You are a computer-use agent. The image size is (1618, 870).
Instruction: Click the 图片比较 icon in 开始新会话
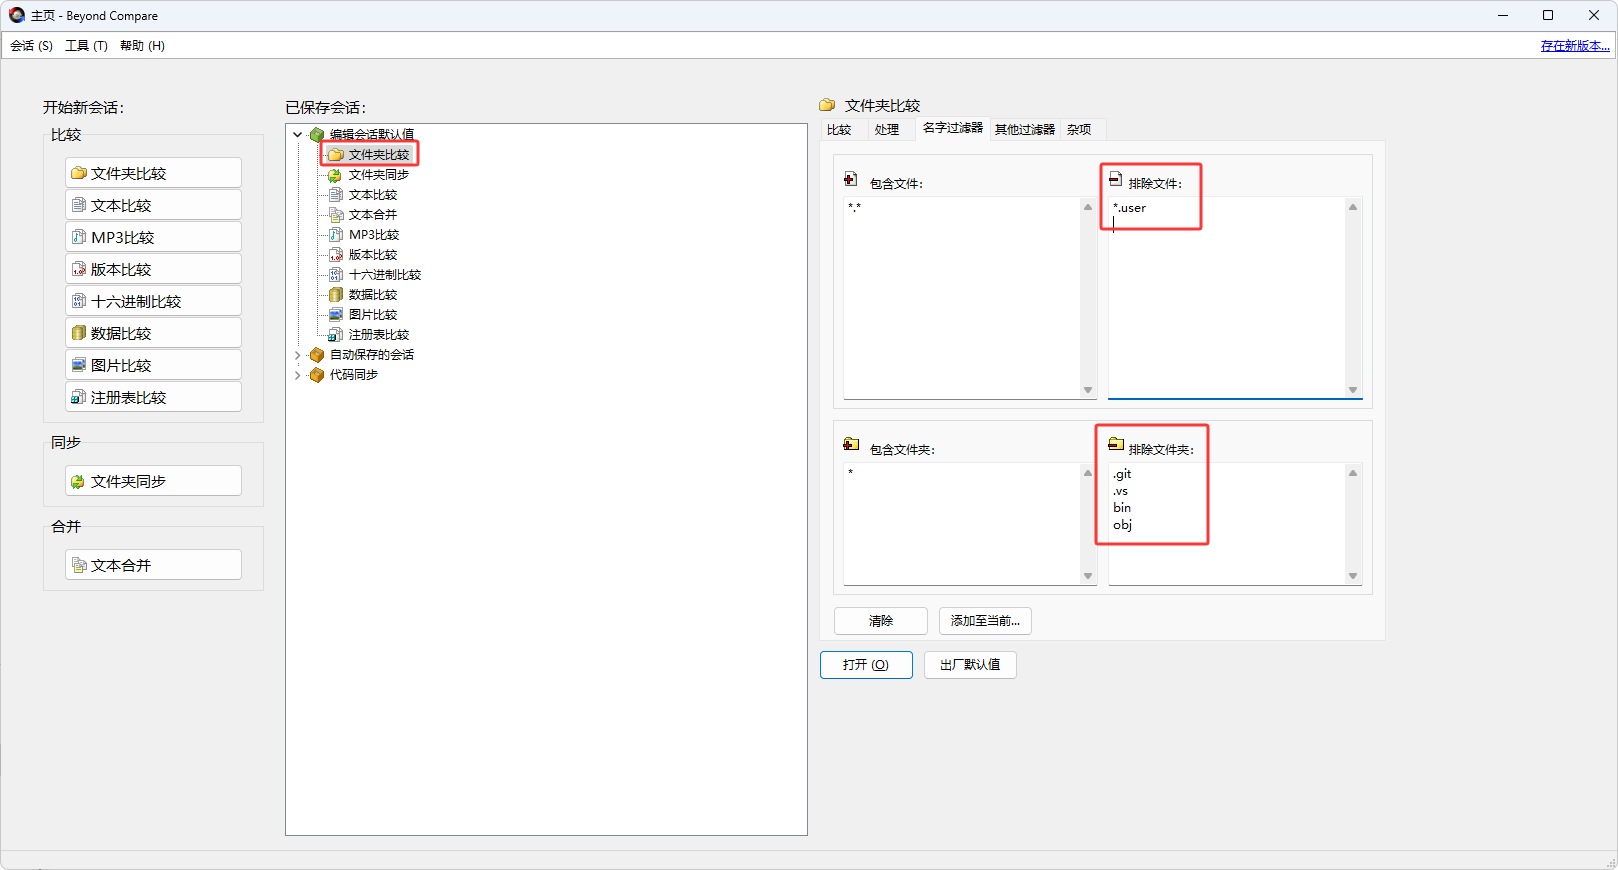(79, 365)
